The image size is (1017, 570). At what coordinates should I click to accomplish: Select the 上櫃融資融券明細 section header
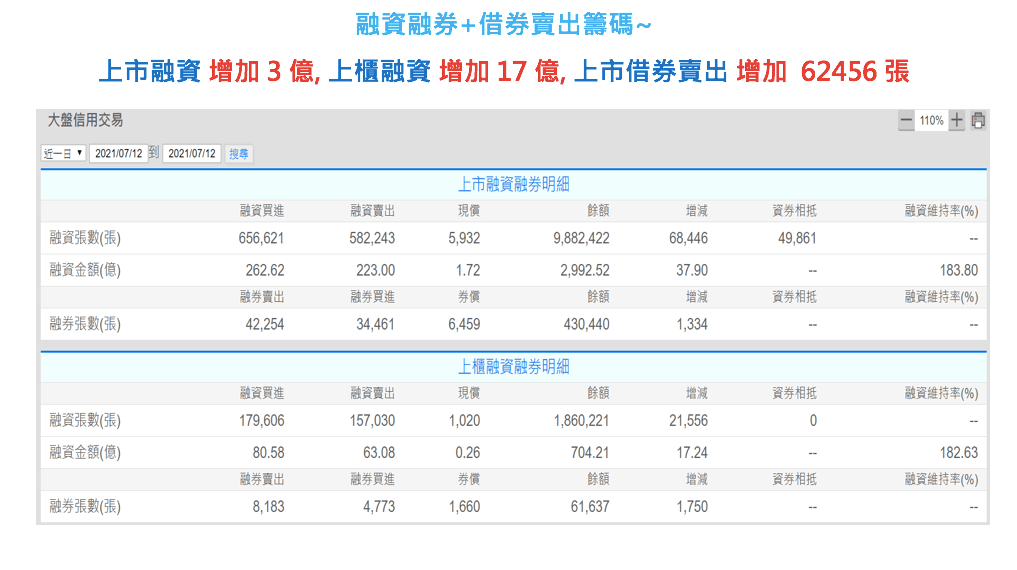[x=513, y=367]
